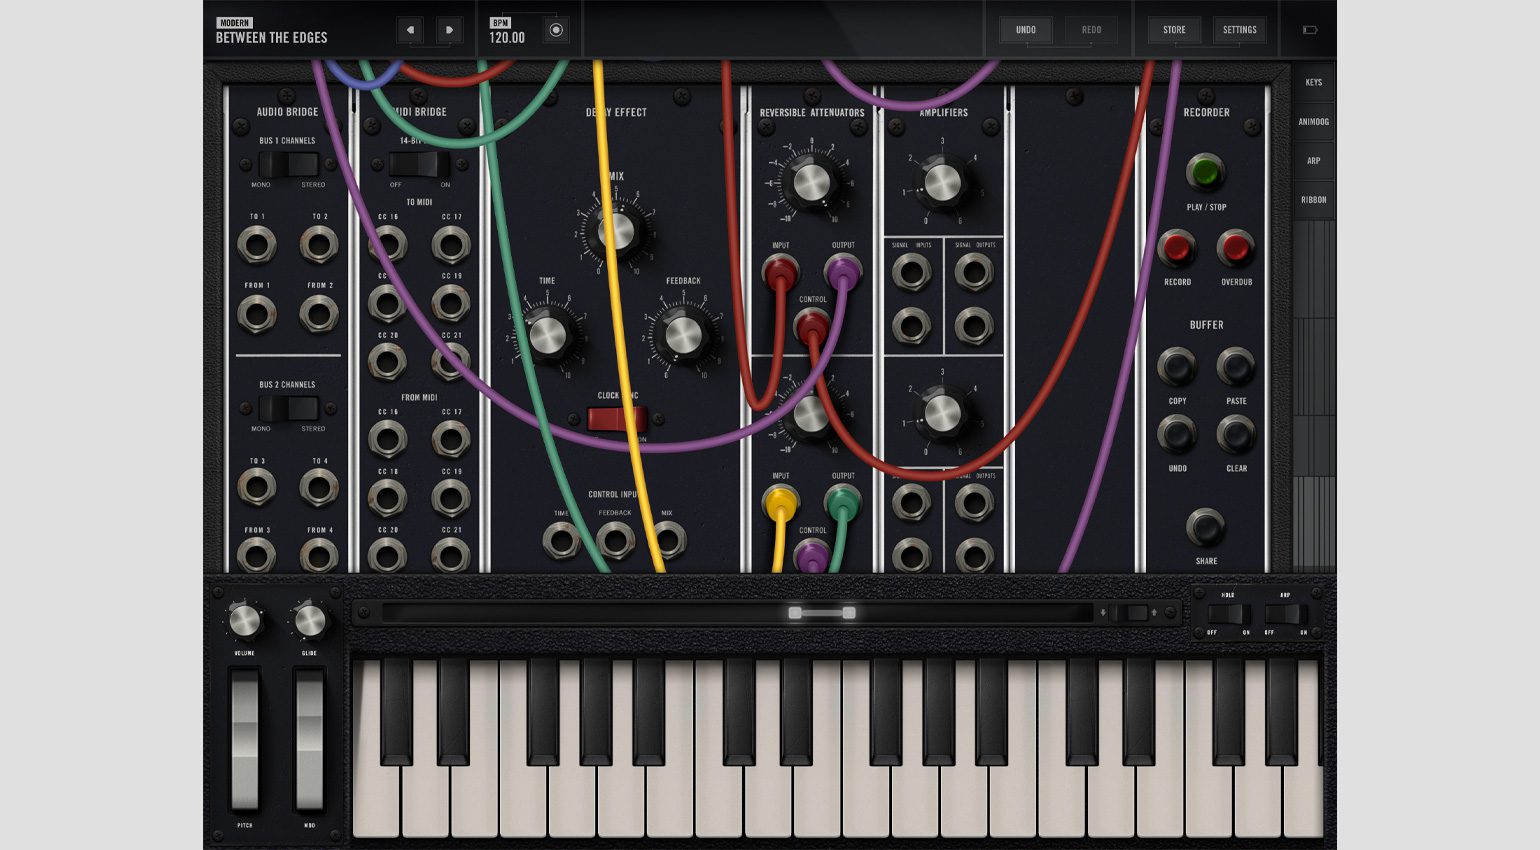Store the current preset with STORE
The width and height of the screenshot is (1540, 850).
(1174, 30)
